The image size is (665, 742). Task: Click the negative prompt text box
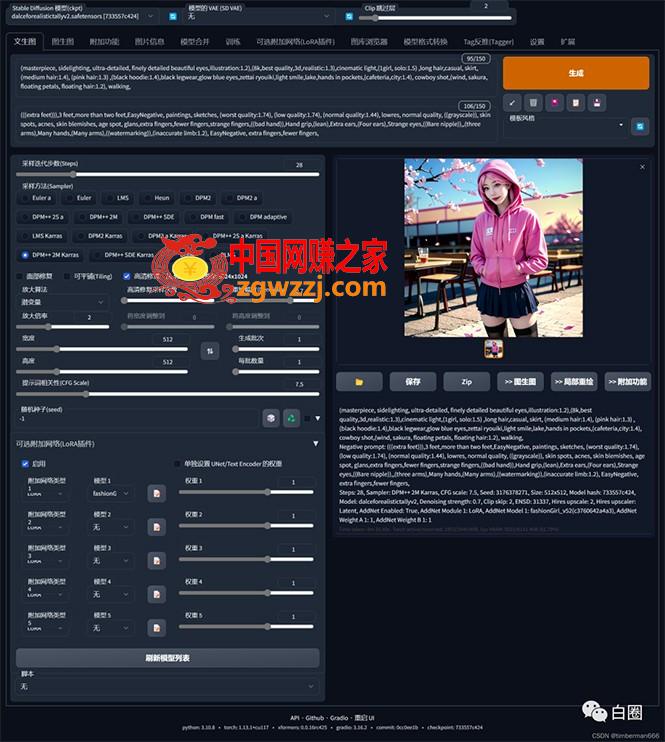click(x=255, y=124)
